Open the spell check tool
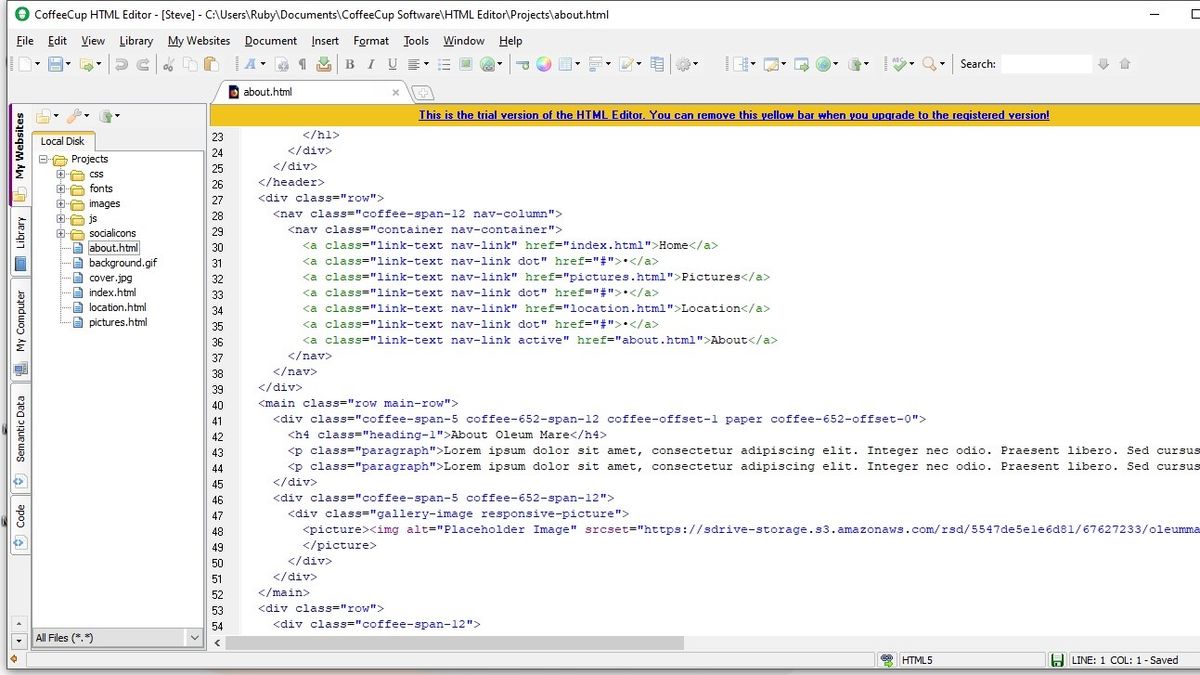Screen dimensions: 1200x675 (900, 64)
